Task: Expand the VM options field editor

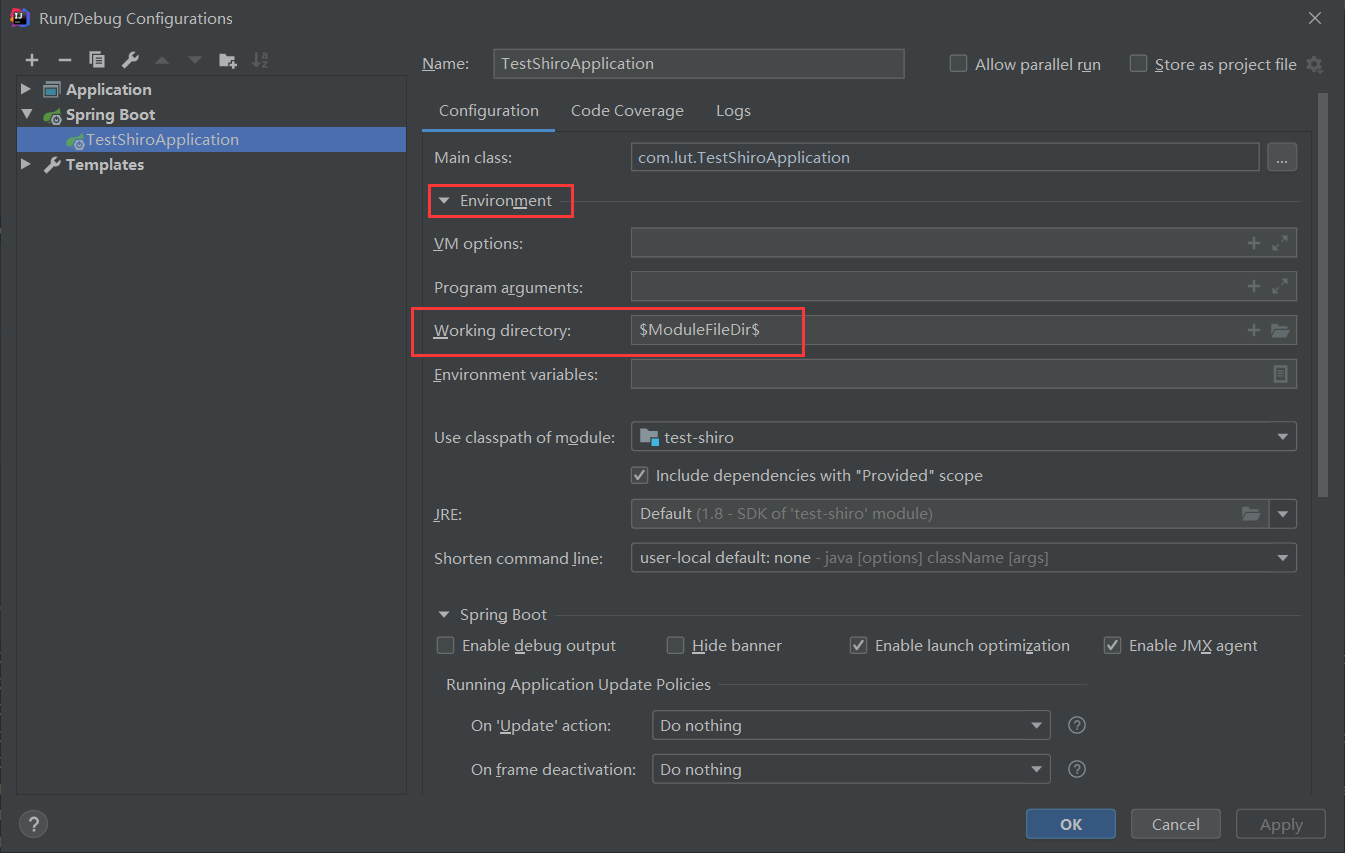Action: (1280, 243)
